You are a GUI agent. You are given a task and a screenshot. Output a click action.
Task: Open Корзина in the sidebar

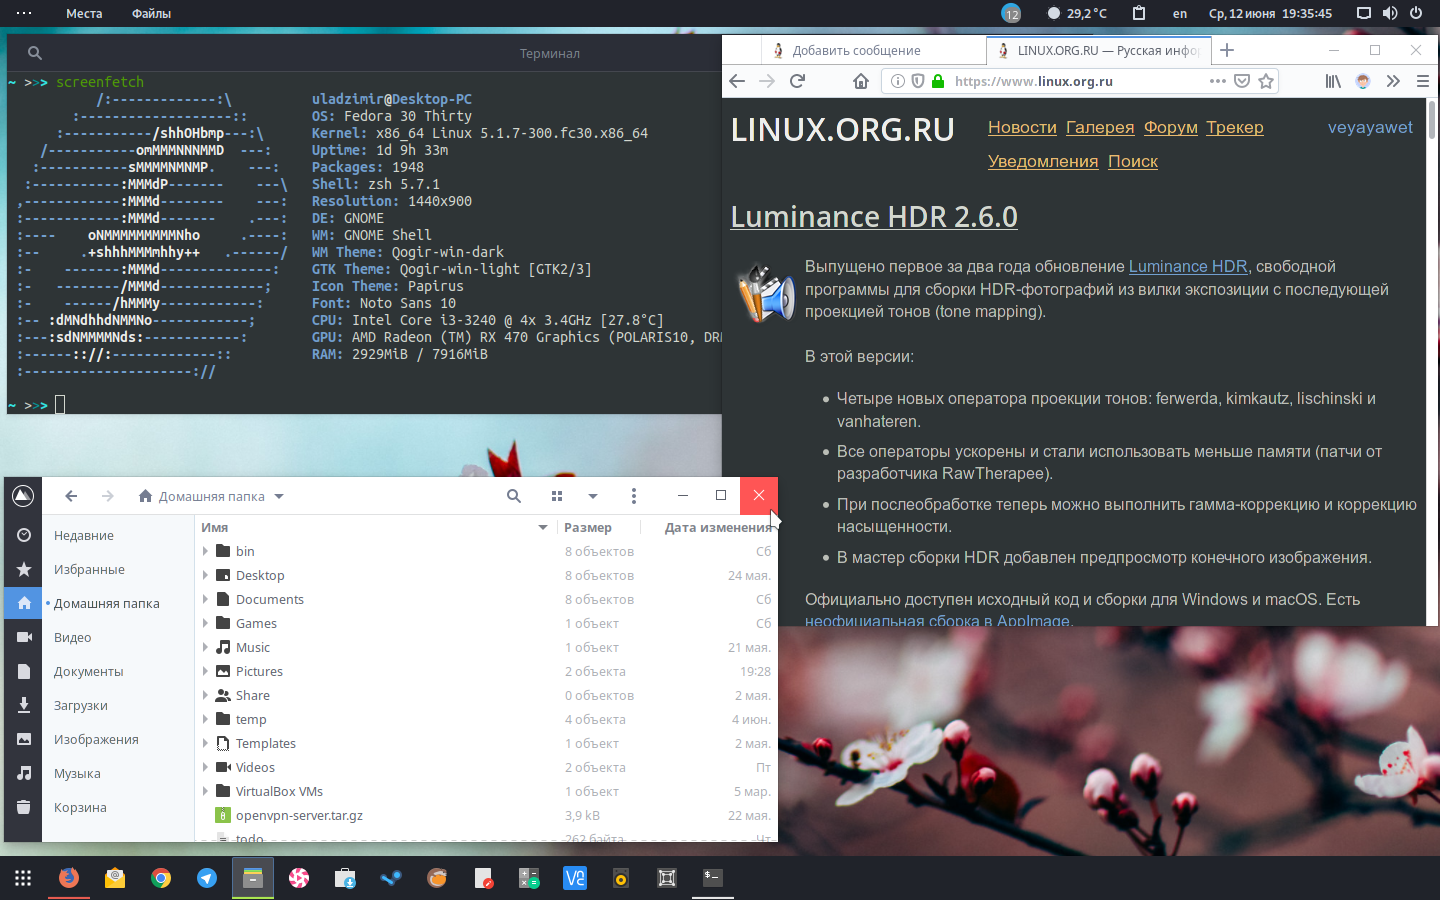80,807
